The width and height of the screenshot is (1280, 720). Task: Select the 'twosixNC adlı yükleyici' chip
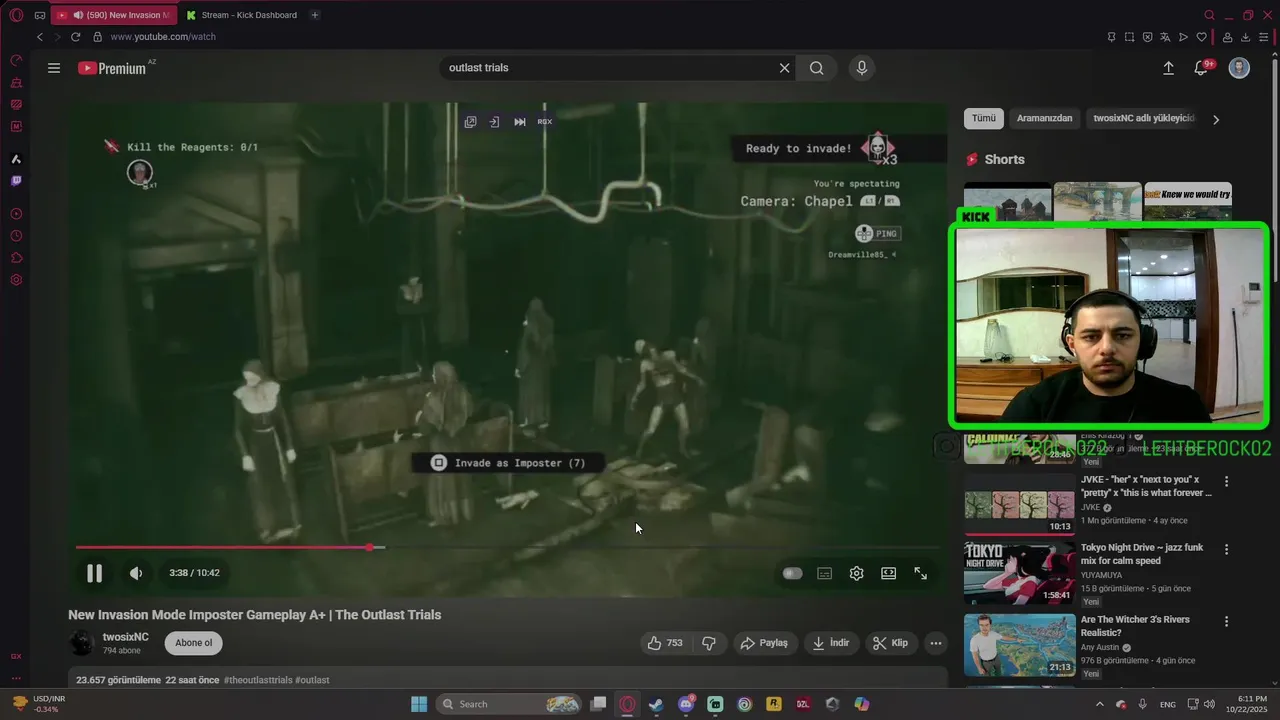[x=1143, y=118]
